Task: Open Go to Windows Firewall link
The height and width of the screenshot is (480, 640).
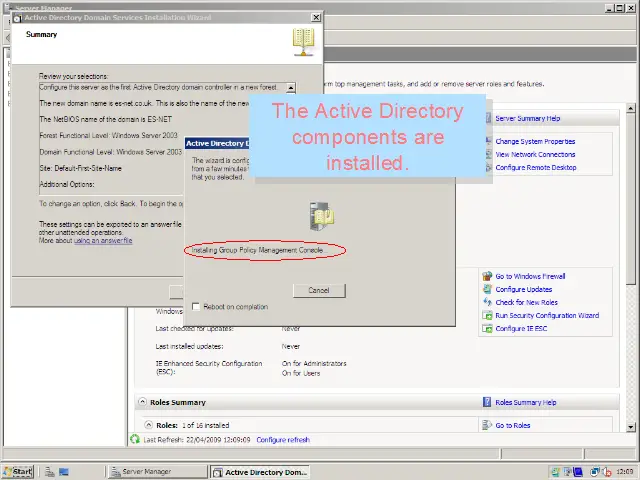Action: click(530, 276)
